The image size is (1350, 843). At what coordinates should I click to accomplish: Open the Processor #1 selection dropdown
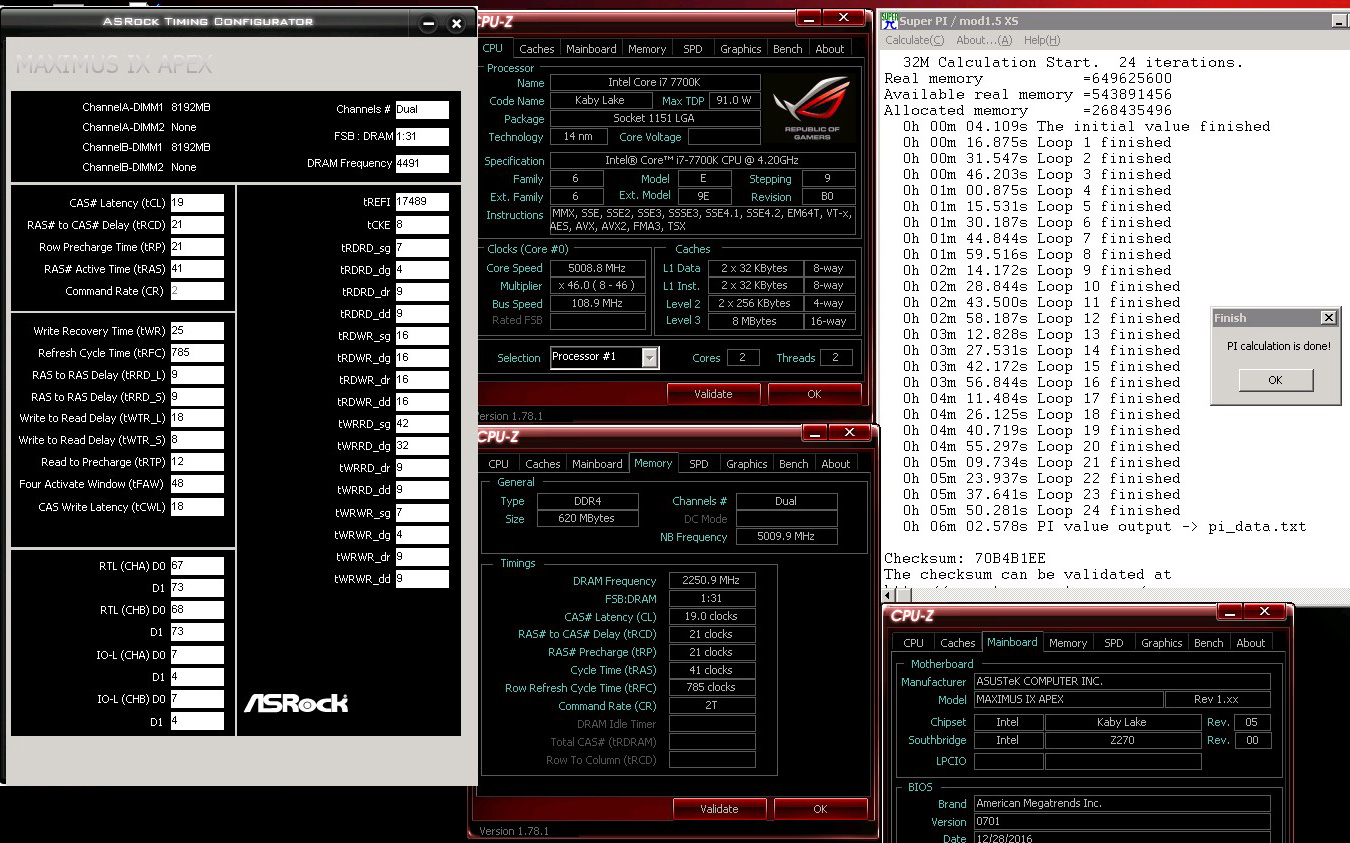click(x=650, y=357)
